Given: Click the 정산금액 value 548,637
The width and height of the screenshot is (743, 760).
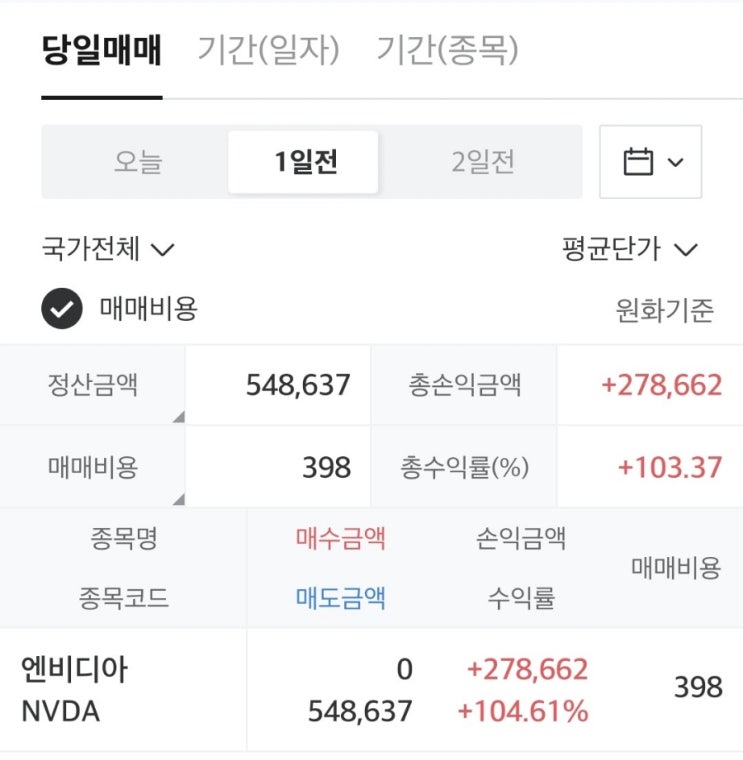Looking at the screenshot, I should (x=298, y=385).
